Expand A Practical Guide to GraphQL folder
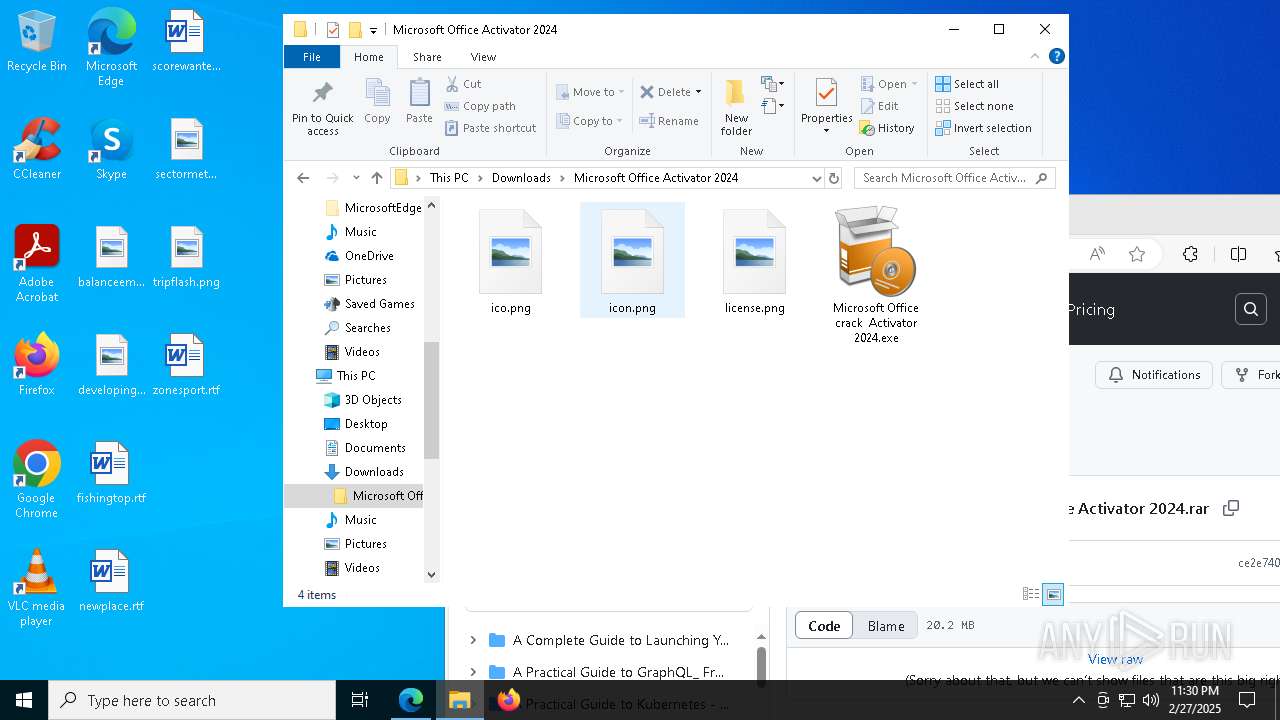This screenshot has width=1280, height=720. coord(473,672)
